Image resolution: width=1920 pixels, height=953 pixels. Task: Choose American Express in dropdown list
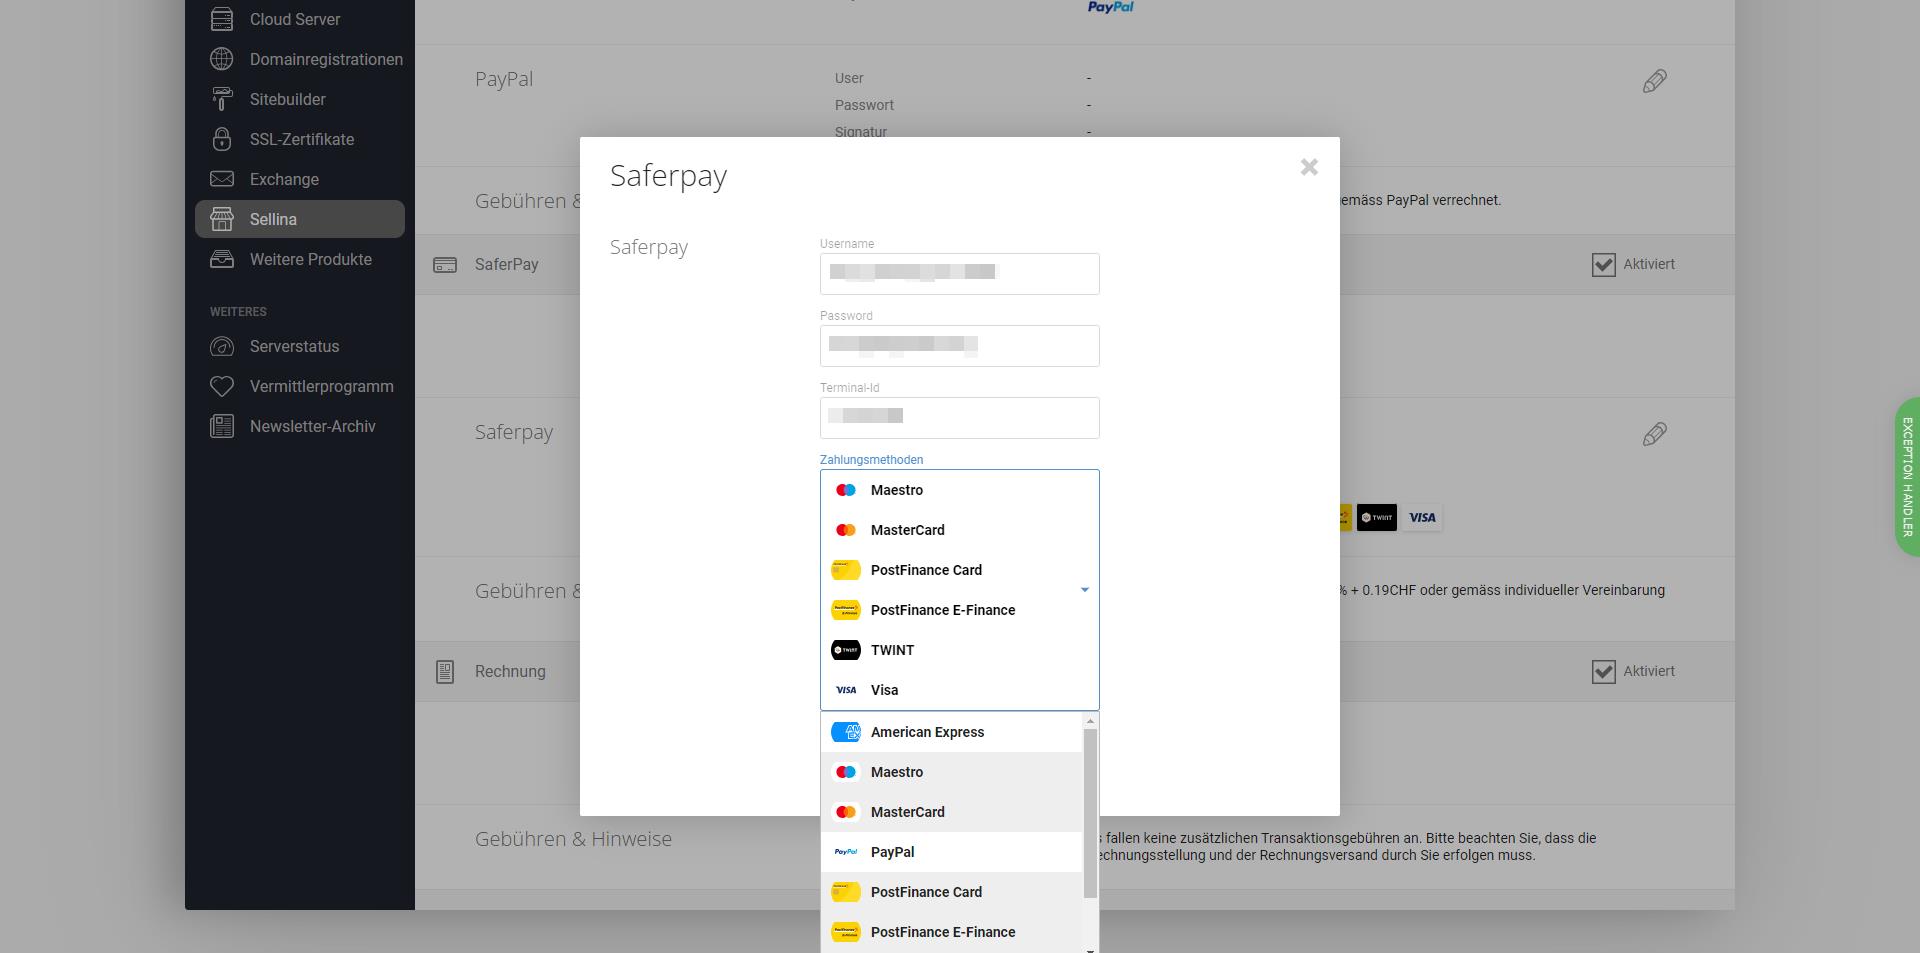[952, 732]
